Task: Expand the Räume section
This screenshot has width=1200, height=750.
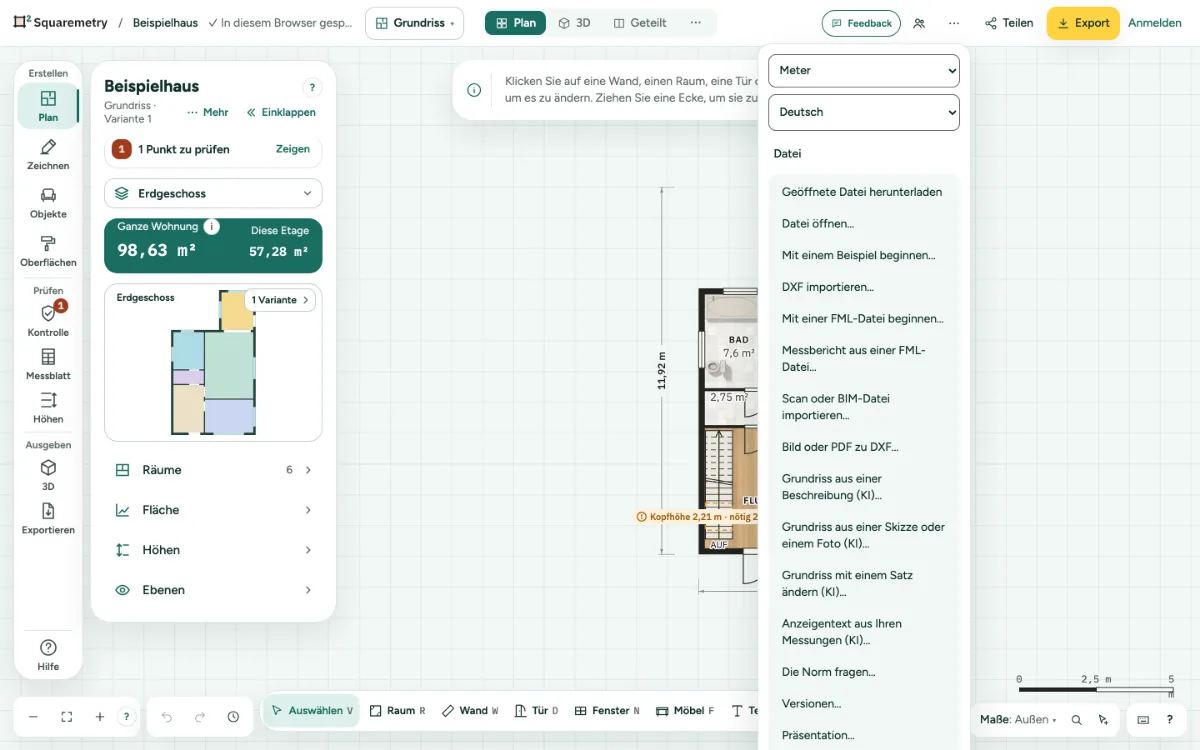Action: [213, 470]
